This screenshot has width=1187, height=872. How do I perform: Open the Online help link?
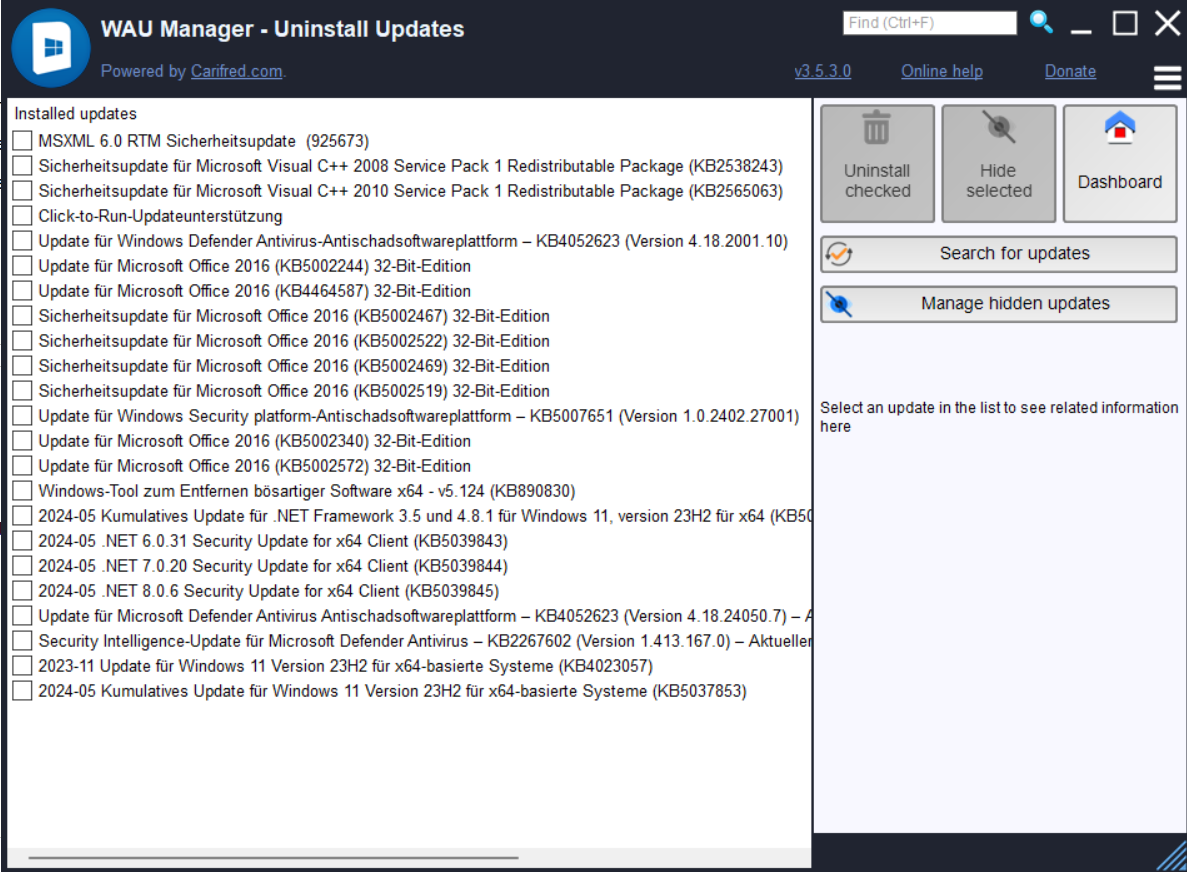tap(941, 71)
